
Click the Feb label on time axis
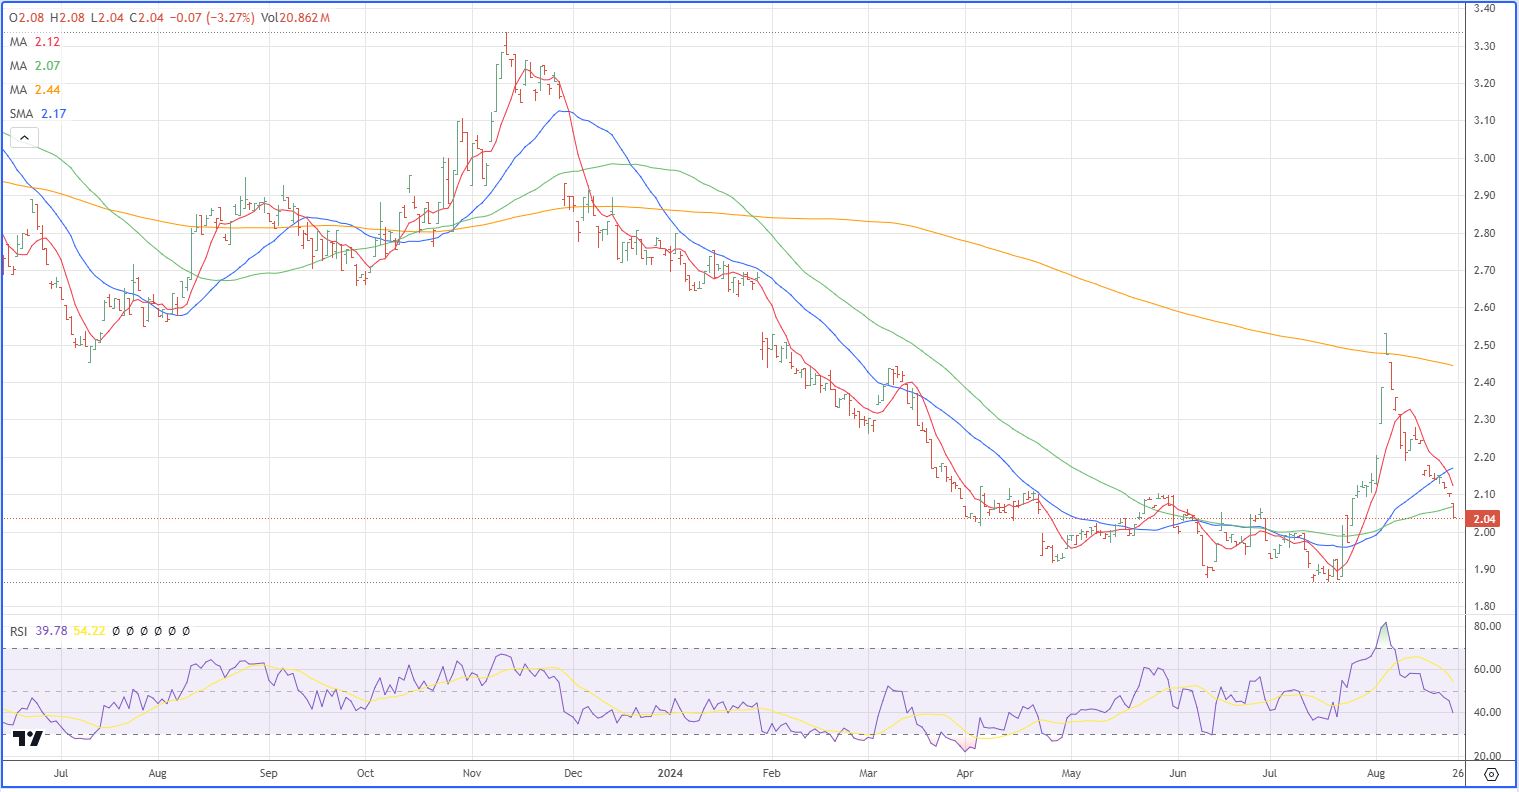[x=770, y=773]
